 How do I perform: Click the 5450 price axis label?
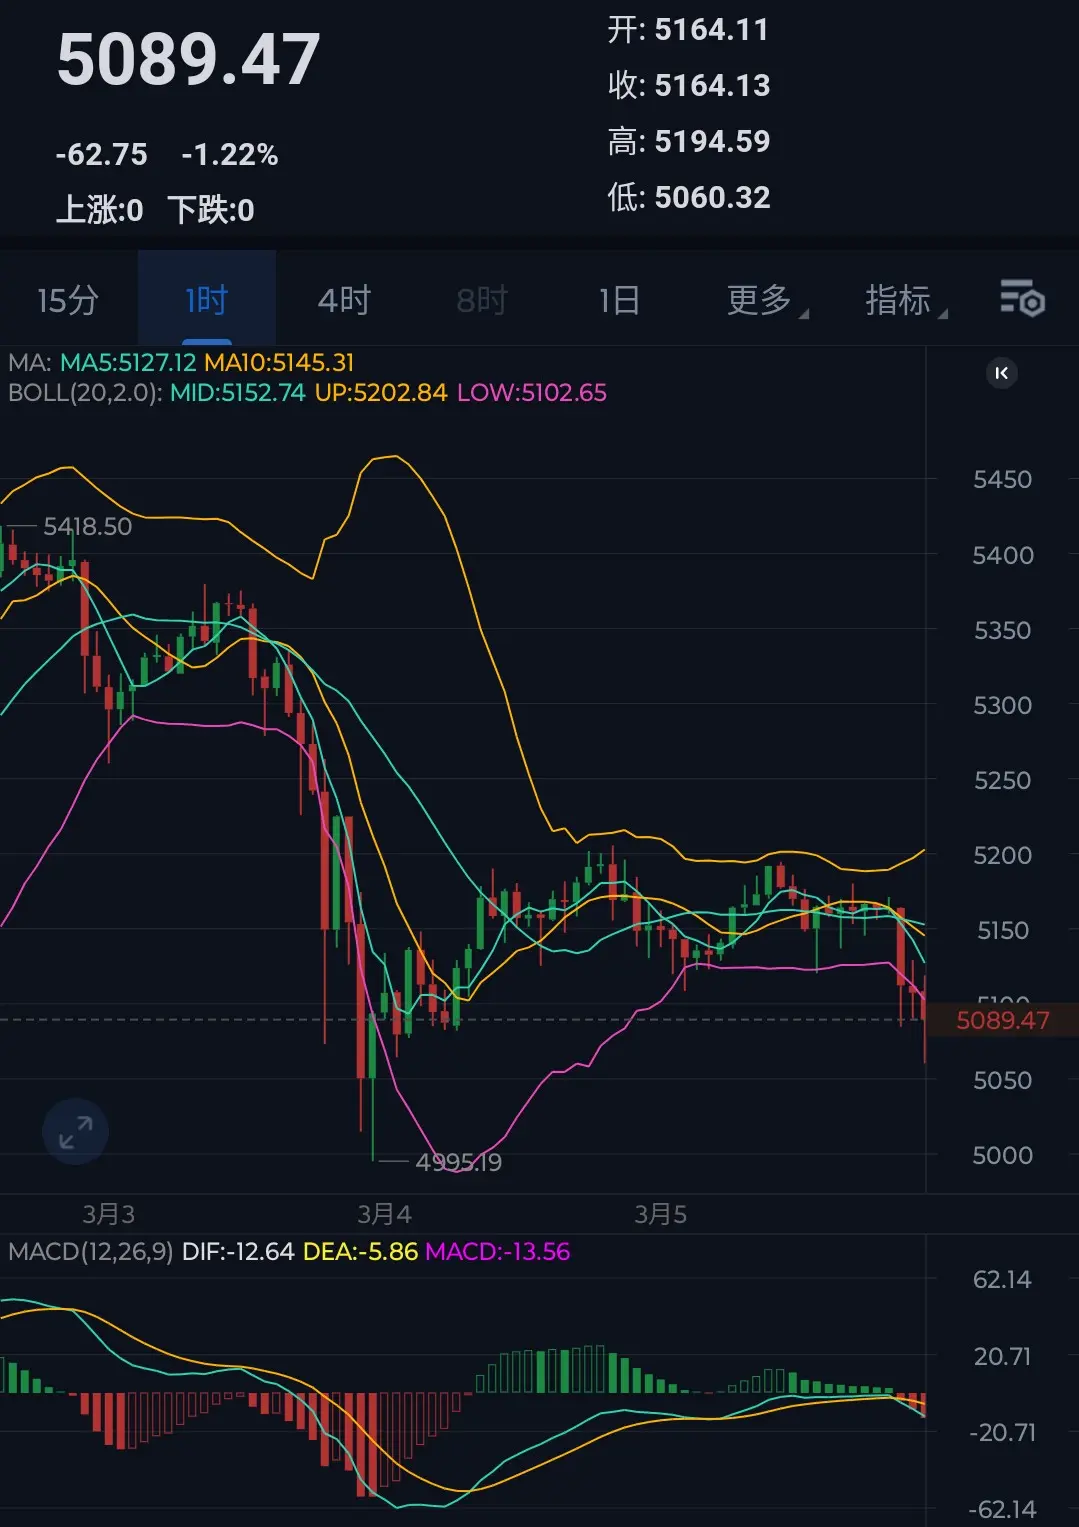point(1002,480)
